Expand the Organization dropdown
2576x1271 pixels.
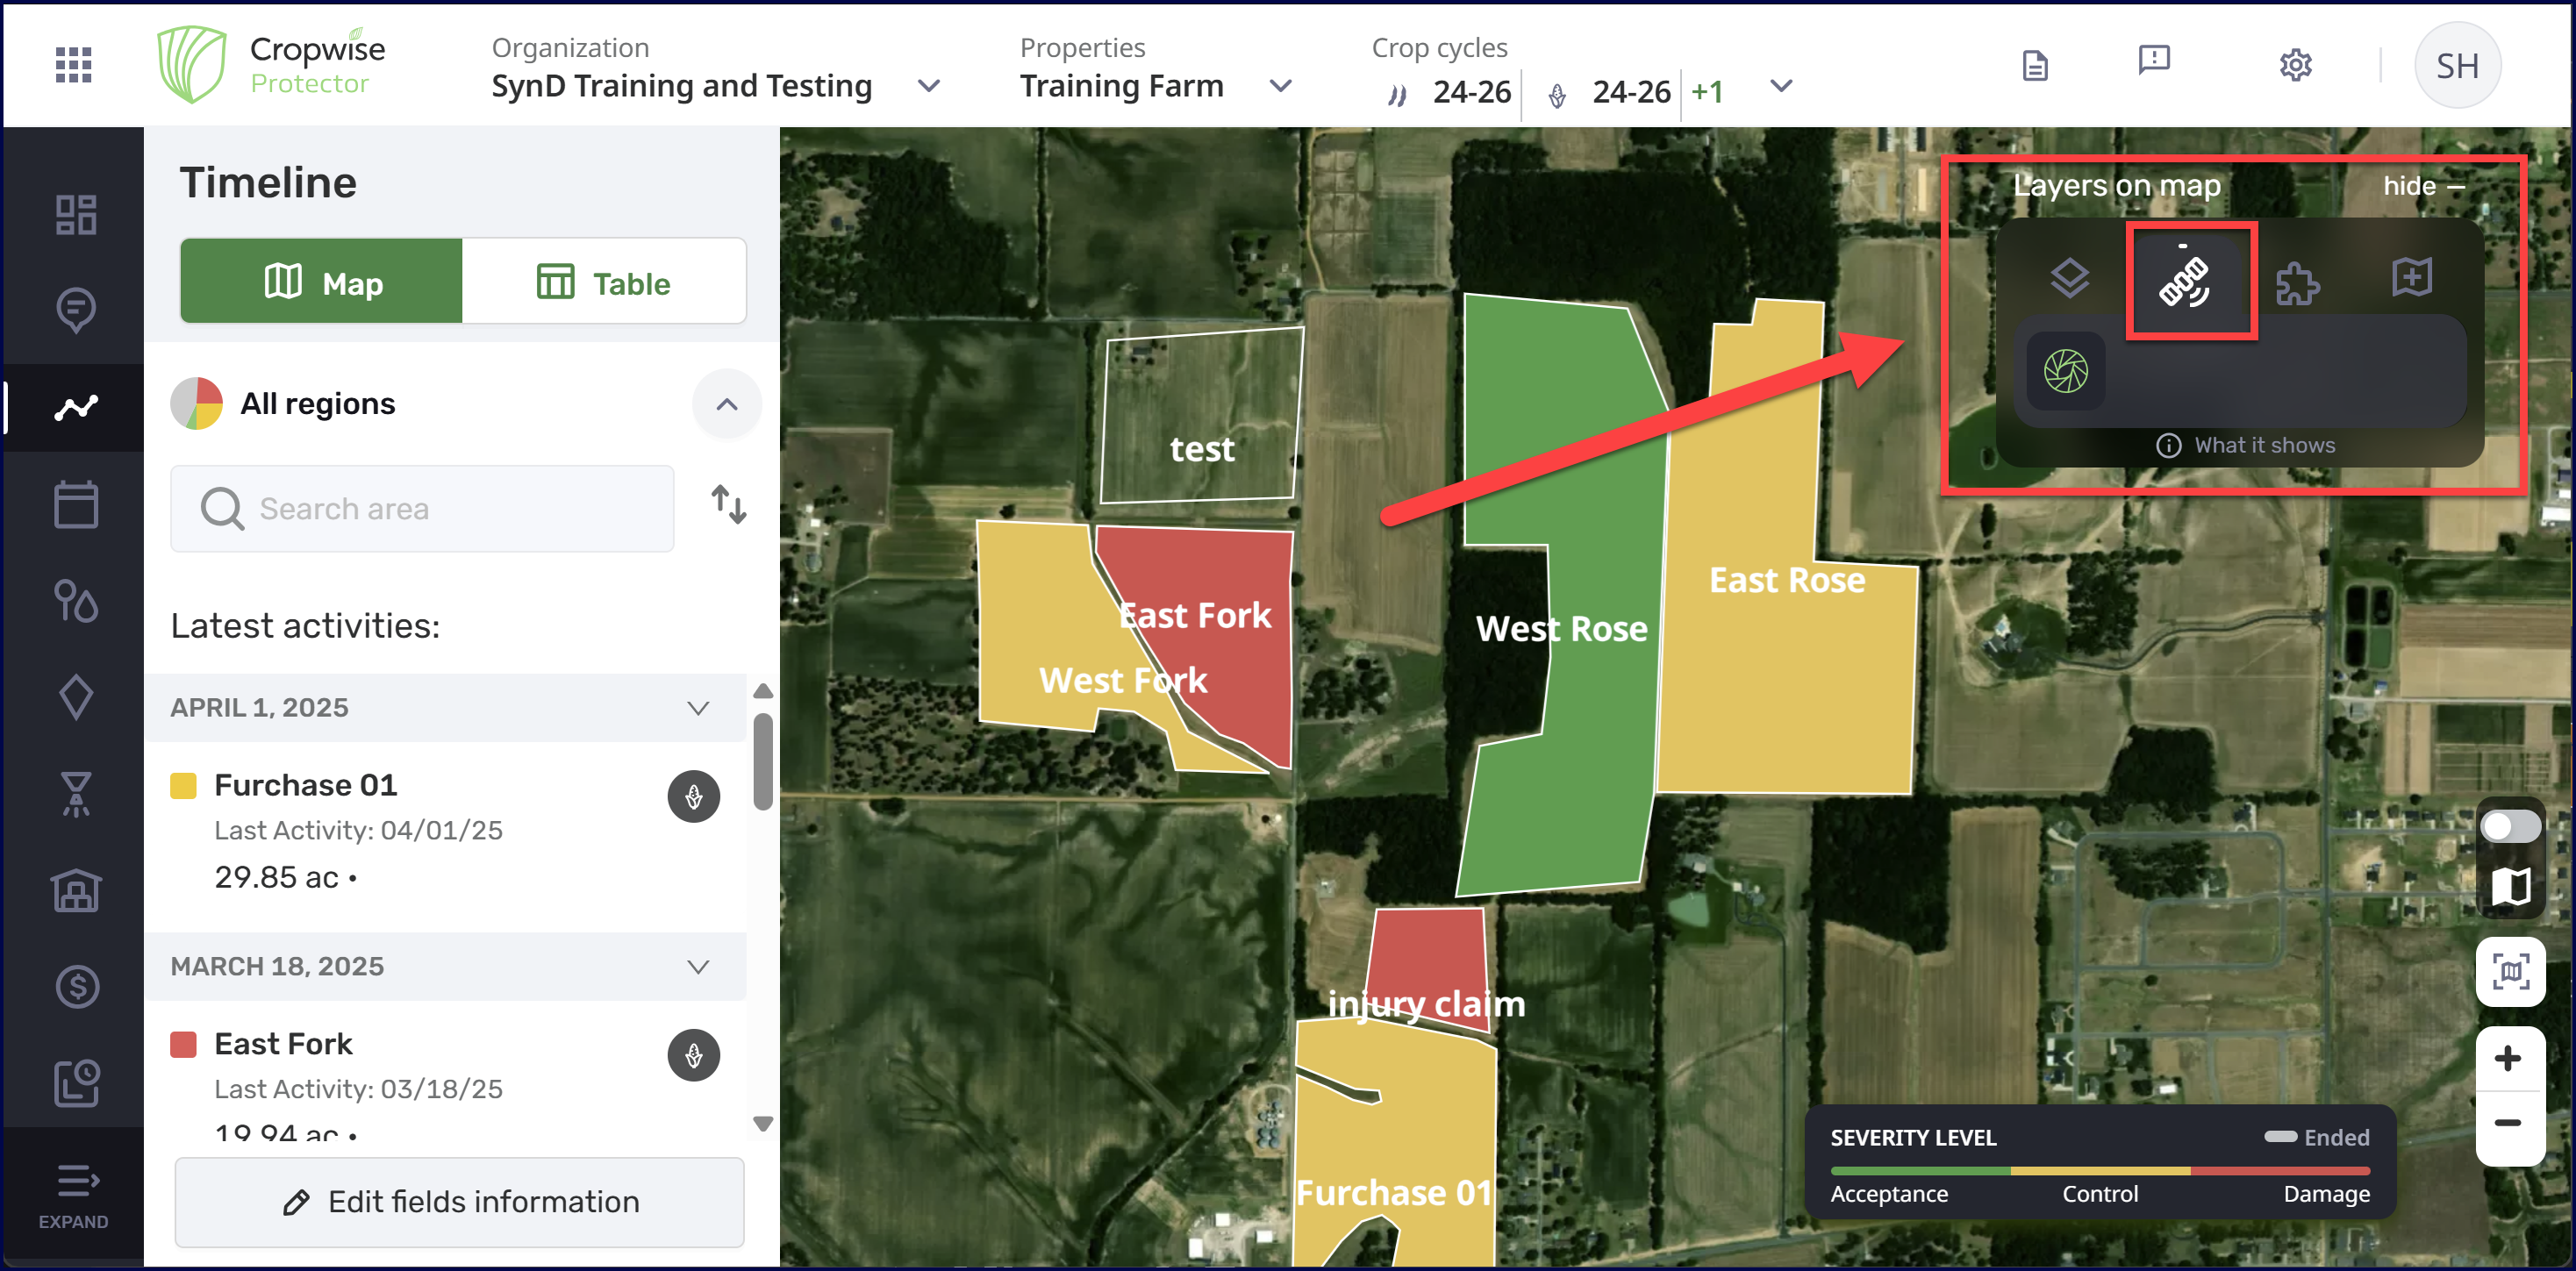[x=929, y=87]
